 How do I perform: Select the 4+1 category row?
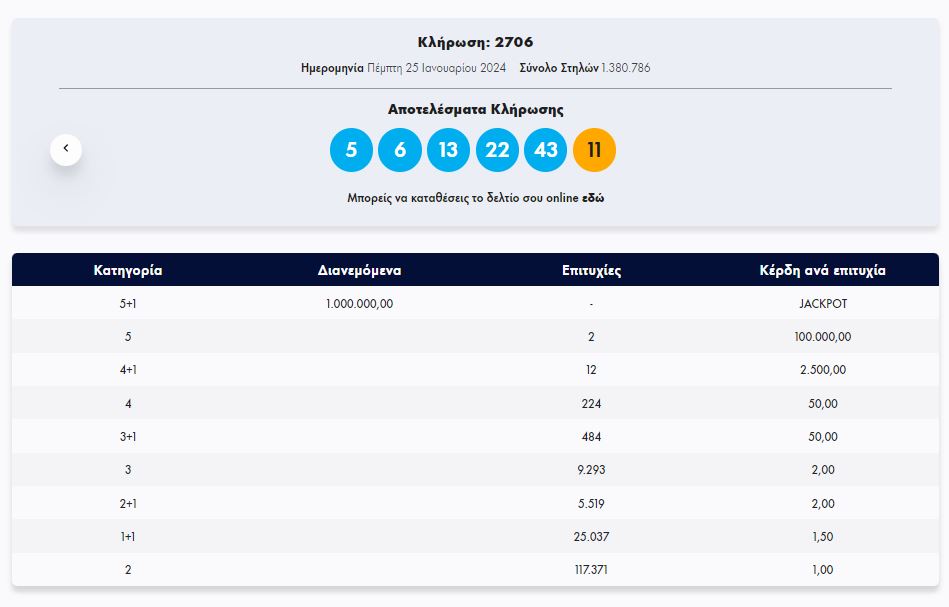coord(128,370)
